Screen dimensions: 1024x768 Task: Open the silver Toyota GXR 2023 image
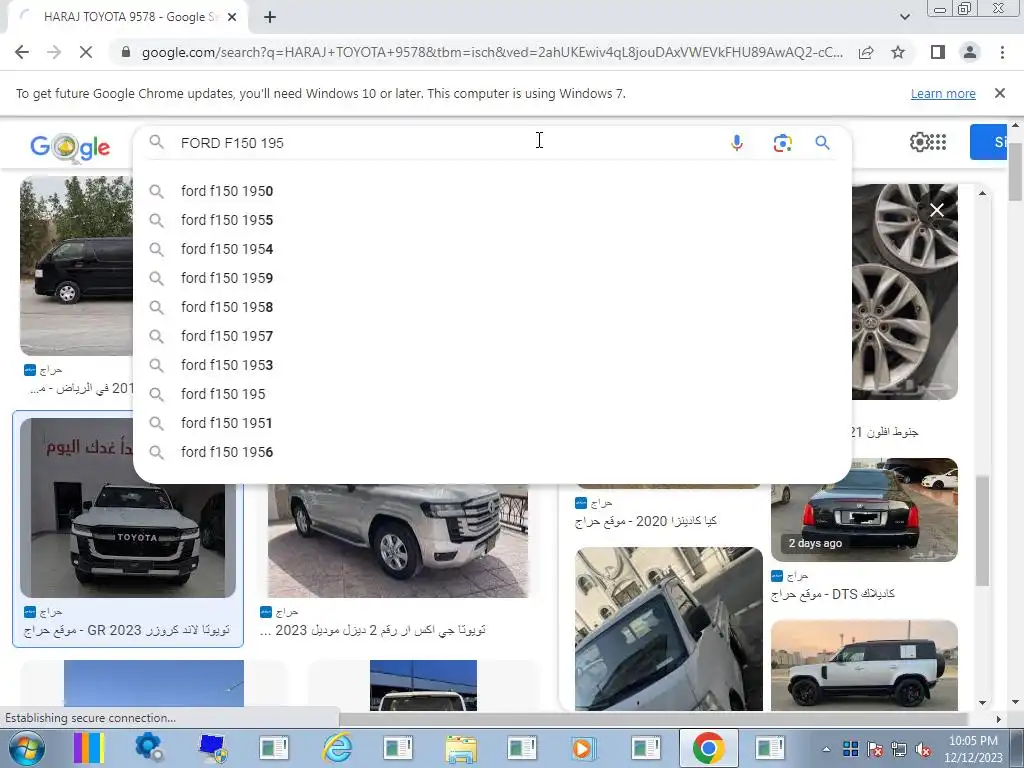[x=398, y=541]
